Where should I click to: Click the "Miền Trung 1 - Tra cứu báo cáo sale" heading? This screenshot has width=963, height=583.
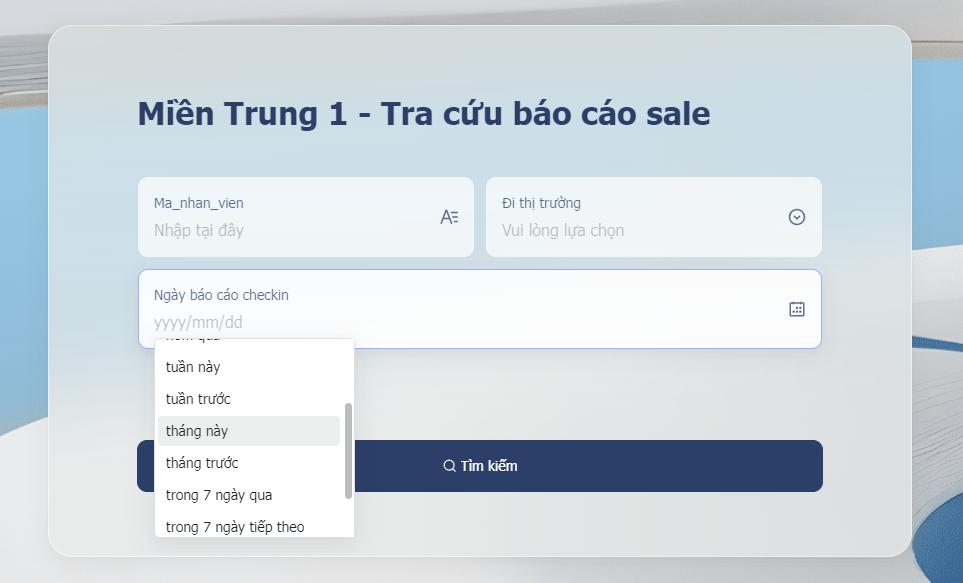424,114
